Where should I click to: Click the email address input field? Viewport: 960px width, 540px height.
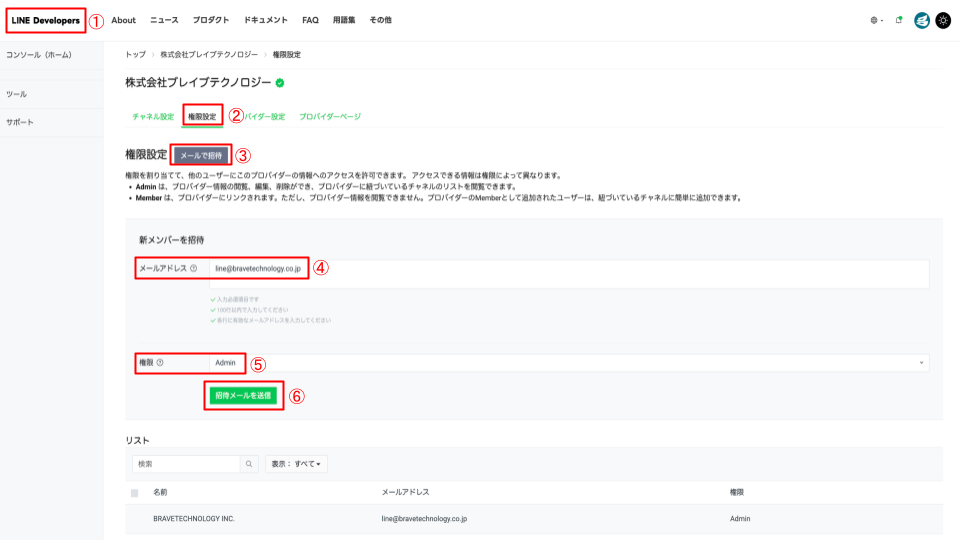pos(569,274)
